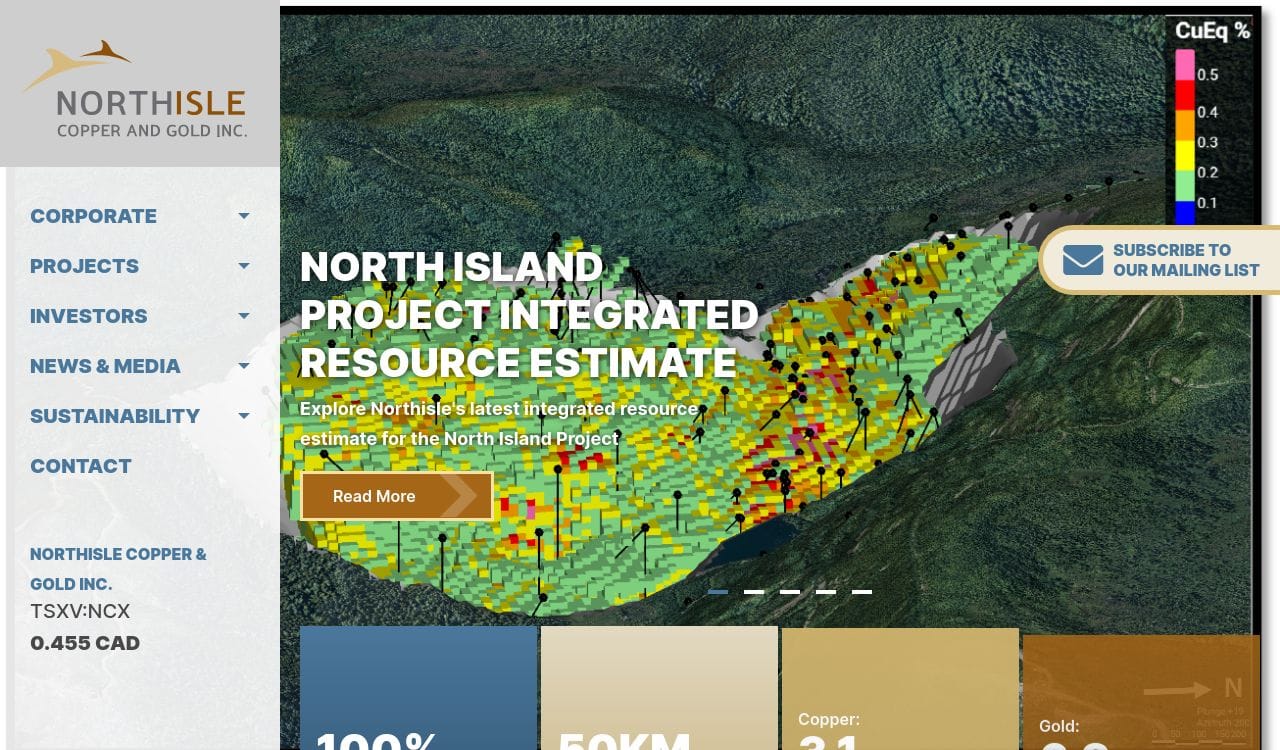Expand the Projects dropdown arrow
This screenshot has width=1280, height=750.
244,266
